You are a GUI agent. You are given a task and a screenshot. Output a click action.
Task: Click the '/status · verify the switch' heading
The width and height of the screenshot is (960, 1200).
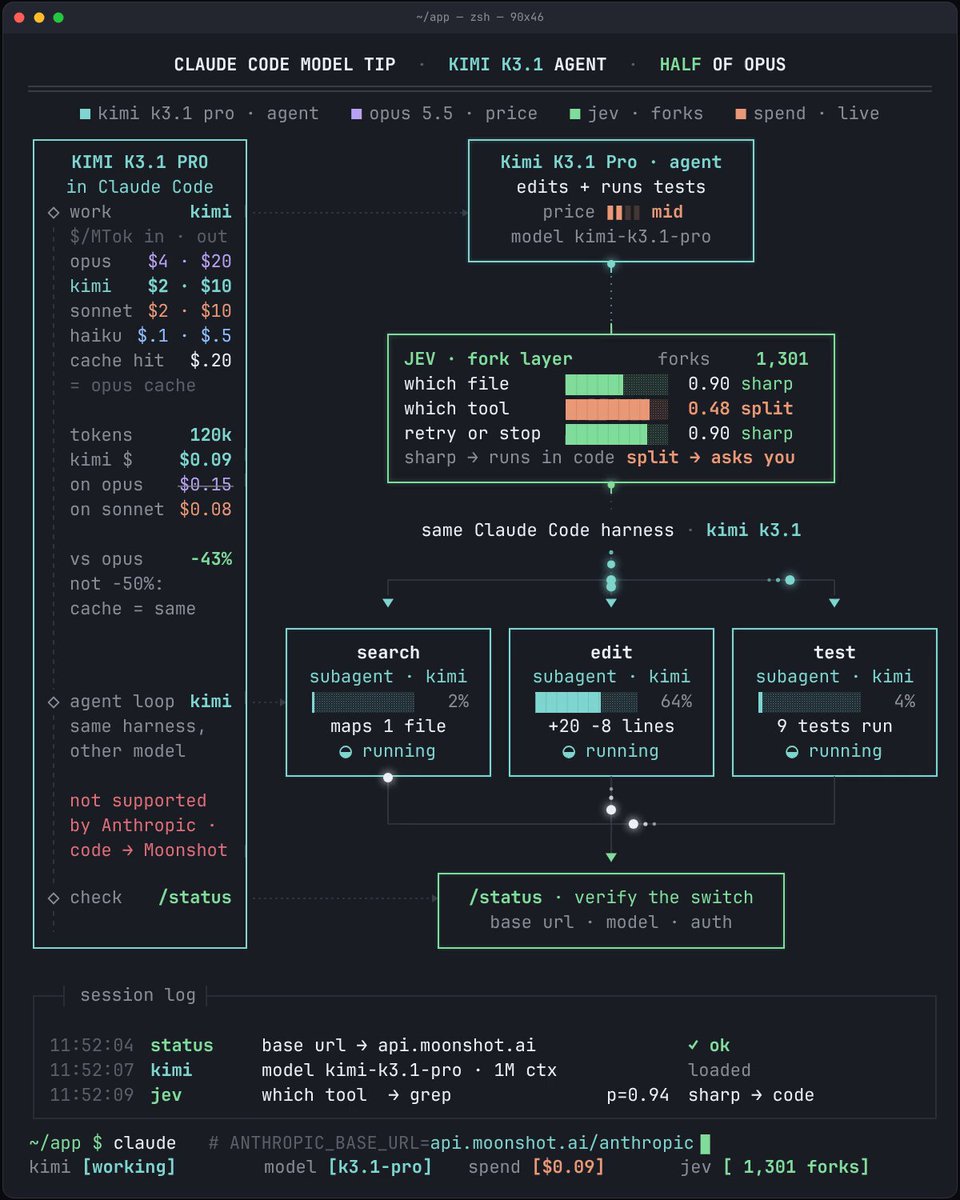pos(611,898)
